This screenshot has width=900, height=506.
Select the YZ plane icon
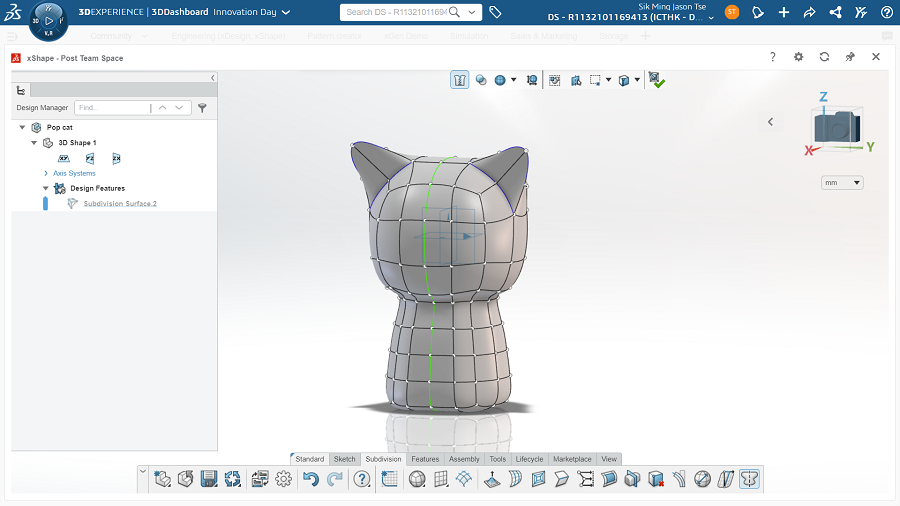click(x=90, y=158)
